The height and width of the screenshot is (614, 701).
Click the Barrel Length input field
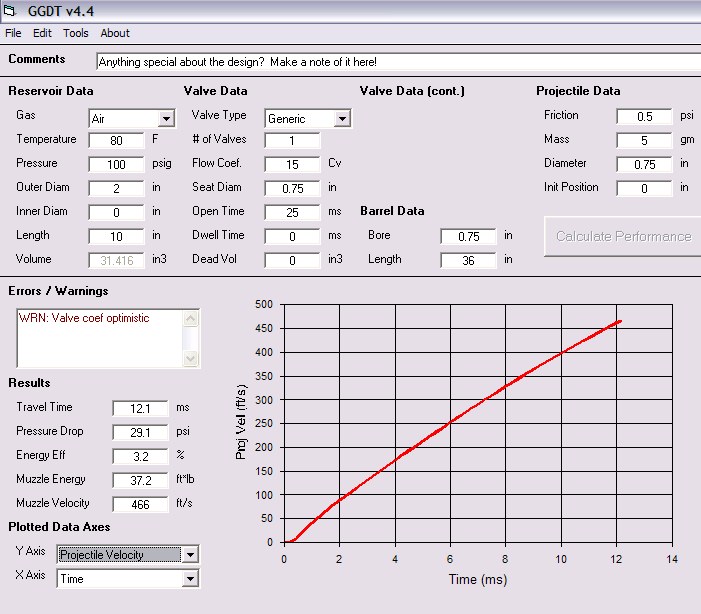coord(468,260)
